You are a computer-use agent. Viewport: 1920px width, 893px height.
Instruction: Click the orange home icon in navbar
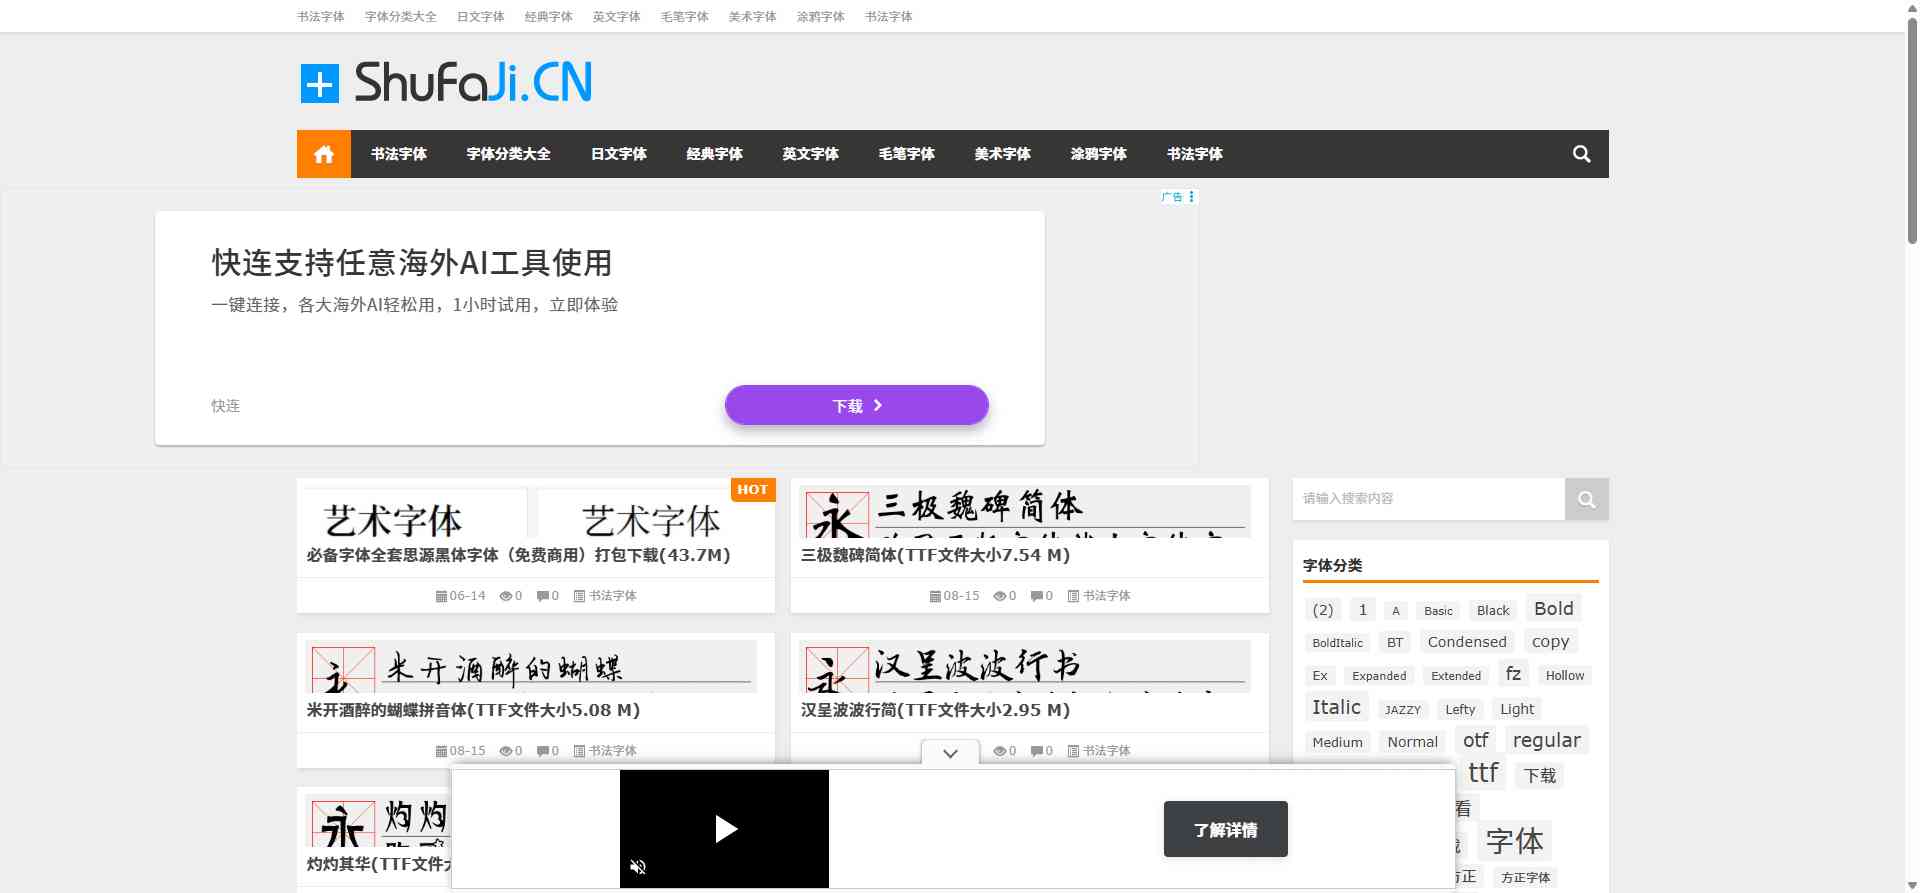pyautogui.click(x=323, y=154)
